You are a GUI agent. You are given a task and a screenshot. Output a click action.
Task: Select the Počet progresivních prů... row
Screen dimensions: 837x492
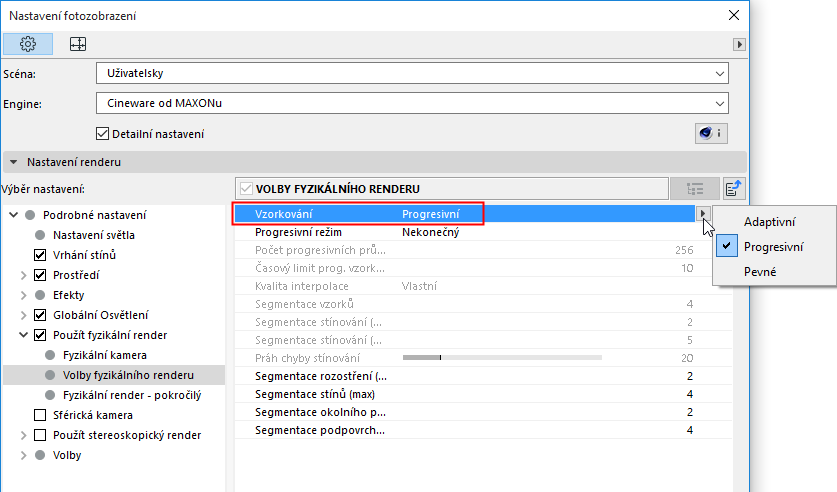pos(483,250)
